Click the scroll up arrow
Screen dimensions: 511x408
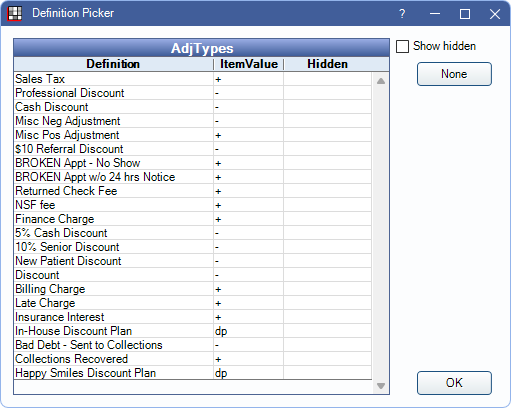pos(381,81)
